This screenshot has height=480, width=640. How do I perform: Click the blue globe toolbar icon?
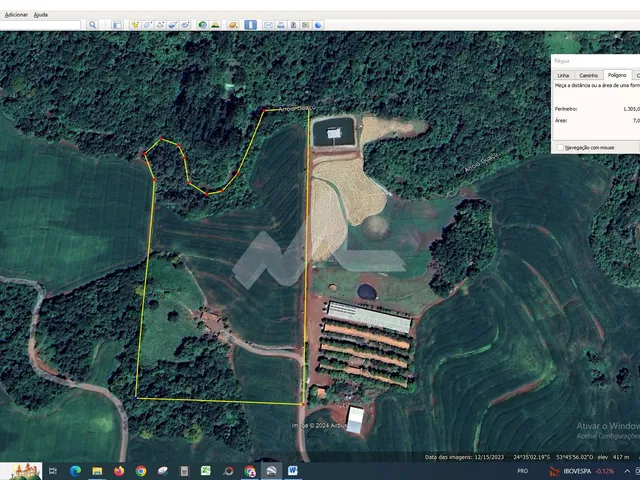318,25
